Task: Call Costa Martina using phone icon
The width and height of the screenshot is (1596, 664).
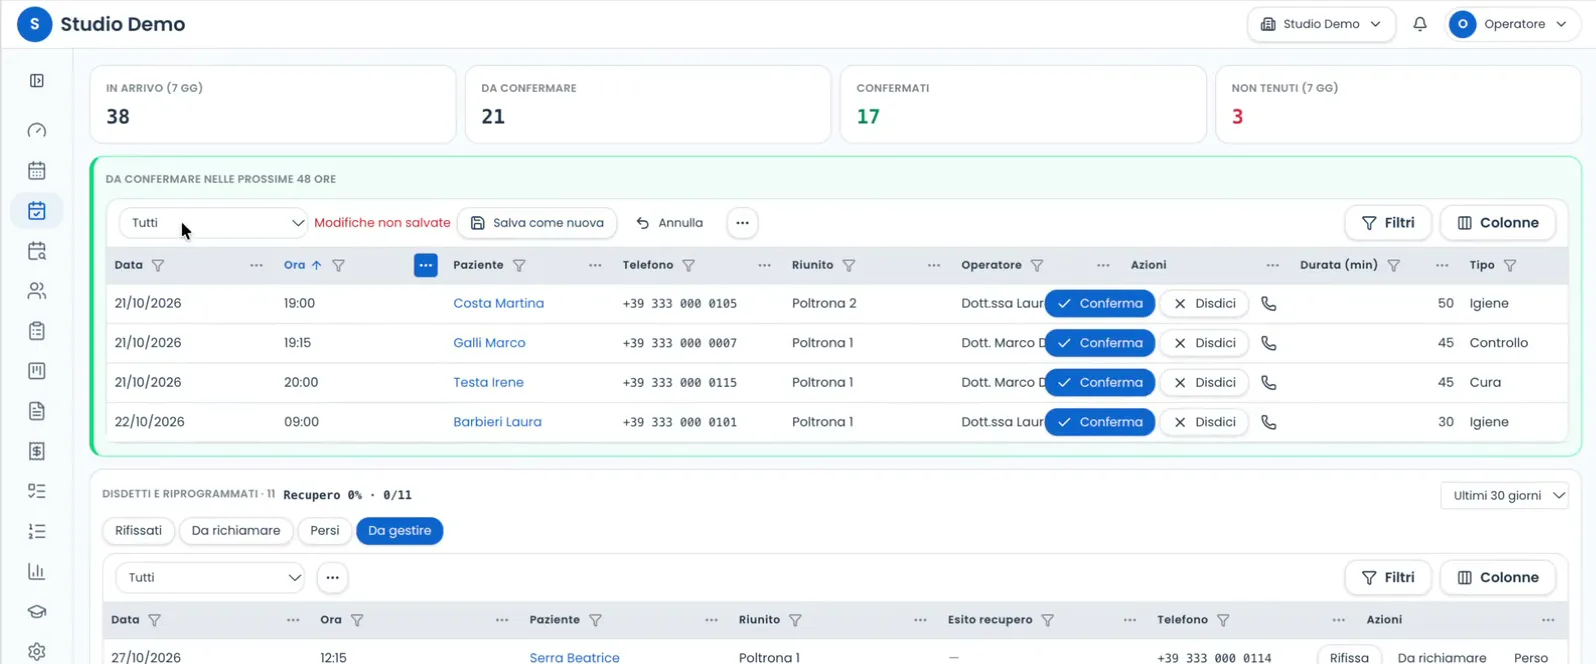Action: 1268,303
